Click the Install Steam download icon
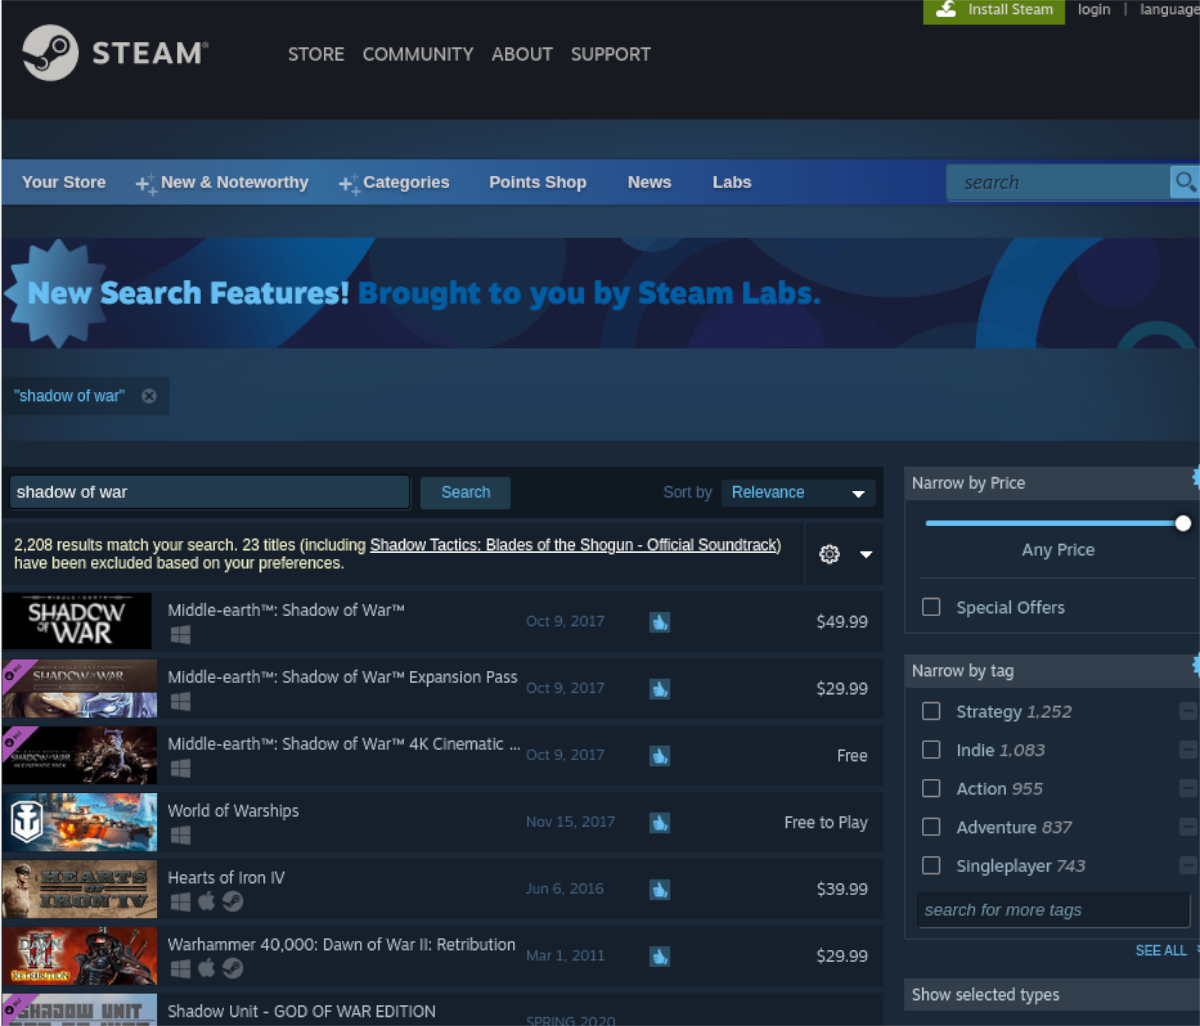The image size is (1200, 1026). pyautogui.click(x=943, y=10)
